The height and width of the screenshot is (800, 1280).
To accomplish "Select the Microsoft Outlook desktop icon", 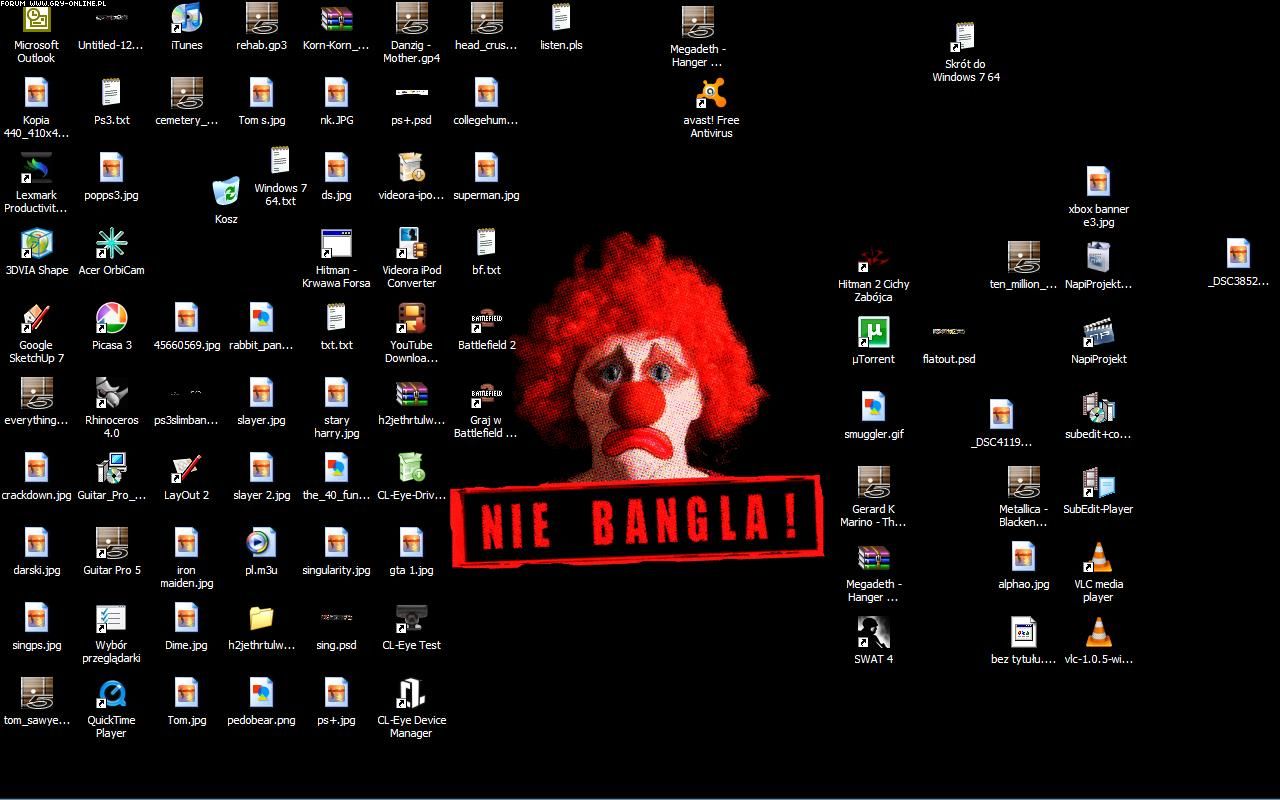I will click(36, 19).
